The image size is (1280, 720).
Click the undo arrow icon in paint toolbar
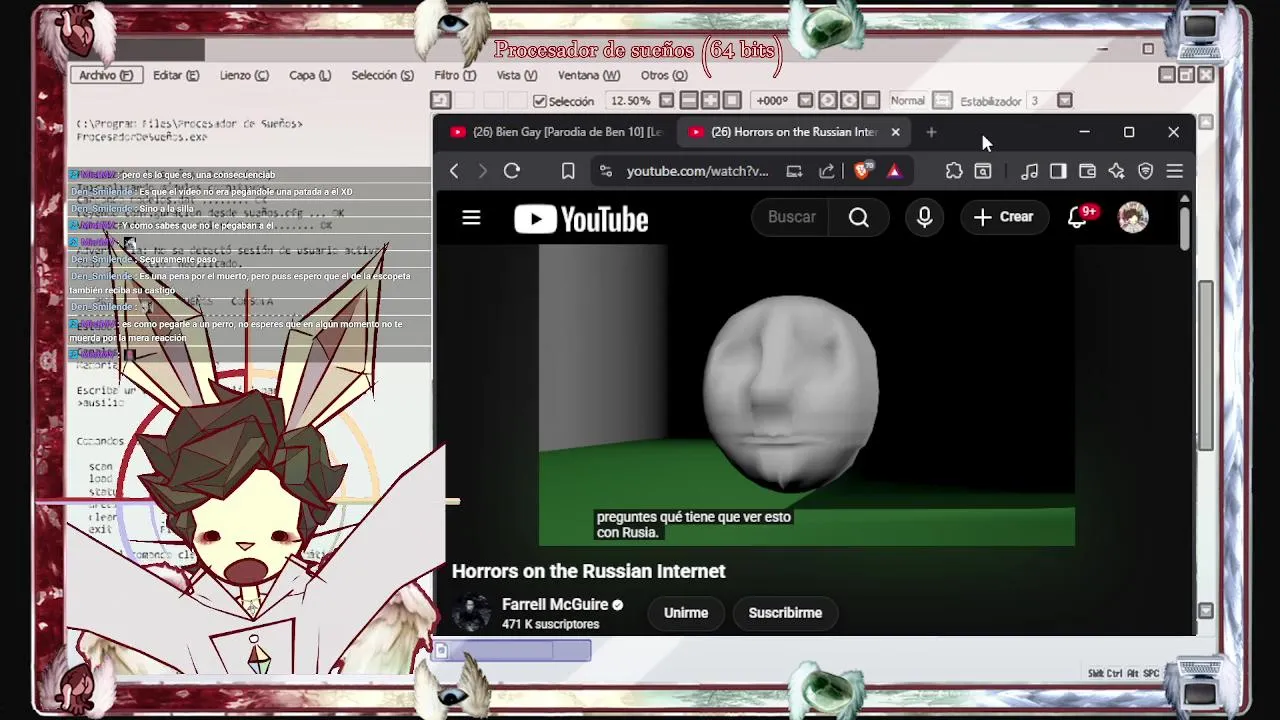pos(441,100)
